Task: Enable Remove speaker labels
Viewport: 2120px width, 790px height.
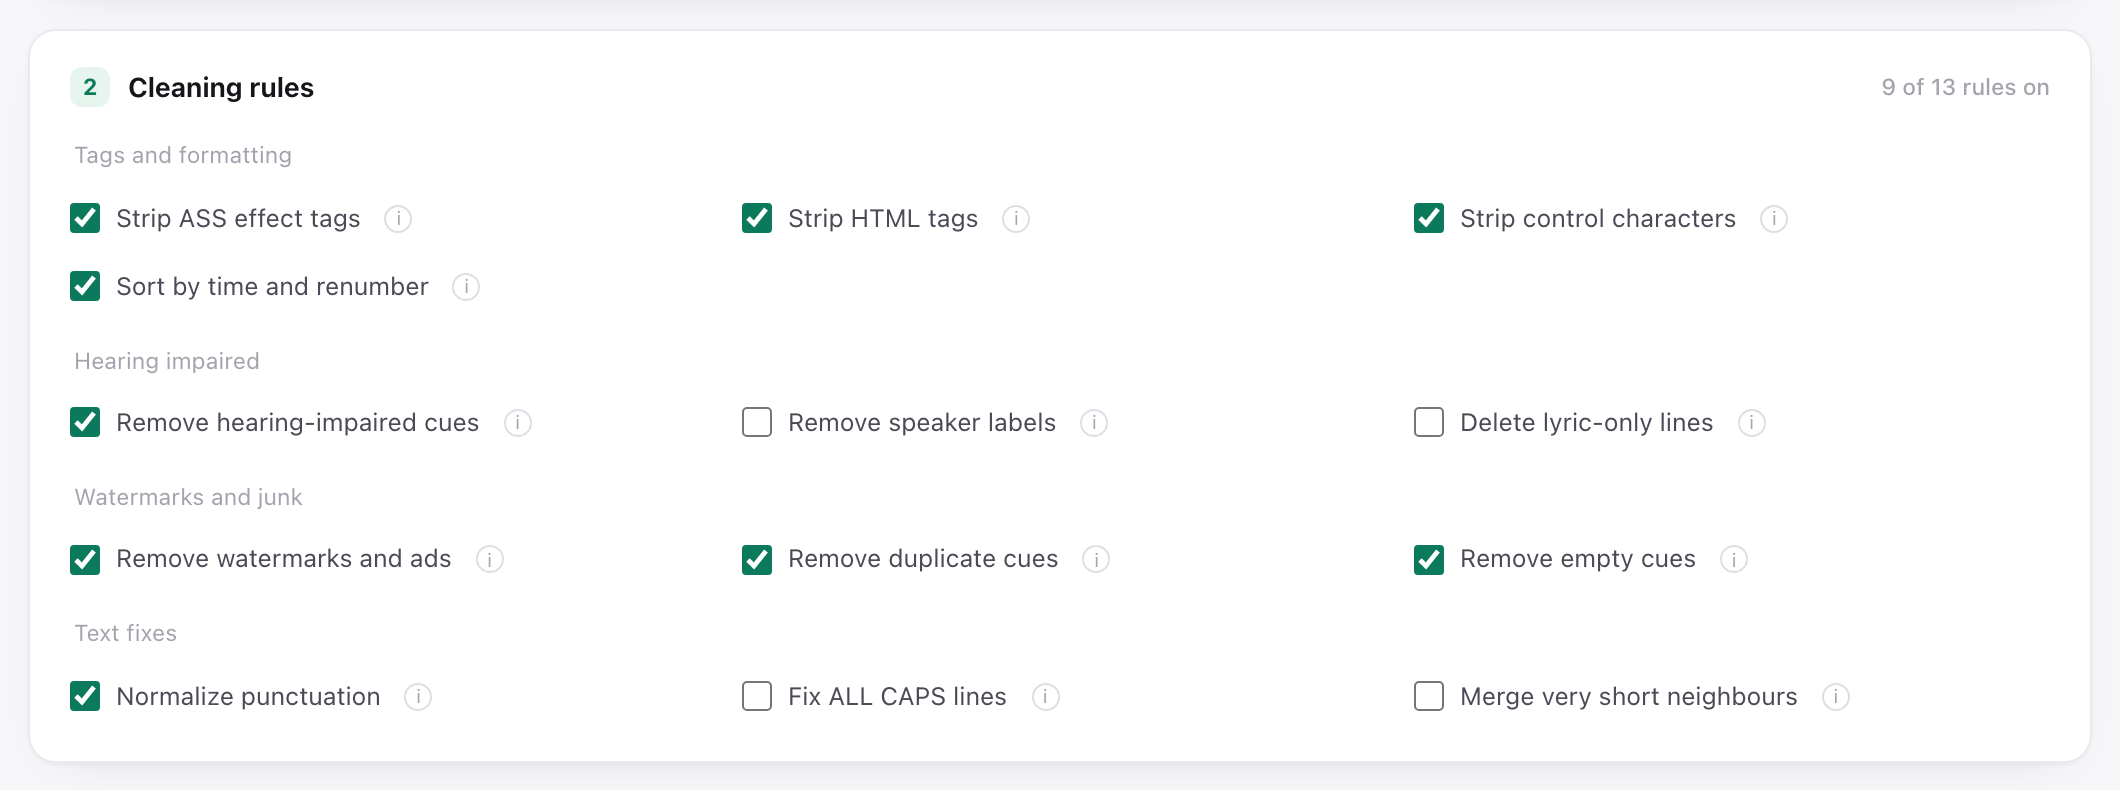Action: [x=757, y=422]
